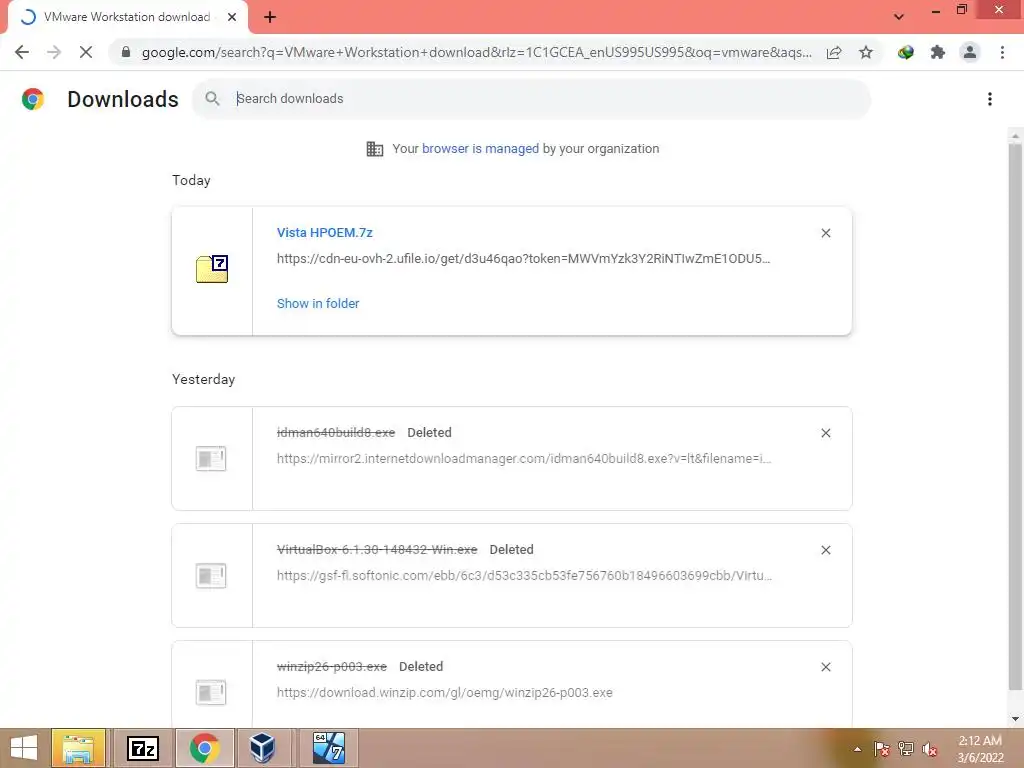Click the Chrome logo beside Downloads
Viewport: 1024px width, 768px height.
[33, 99]
